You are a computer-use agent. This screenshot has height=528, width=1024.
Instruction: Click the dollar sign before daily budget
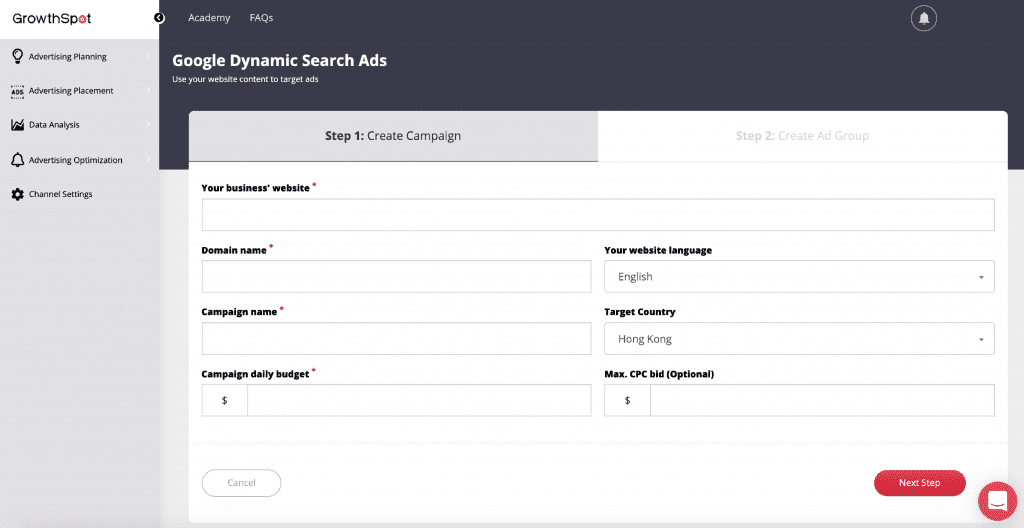pos(225,400)
